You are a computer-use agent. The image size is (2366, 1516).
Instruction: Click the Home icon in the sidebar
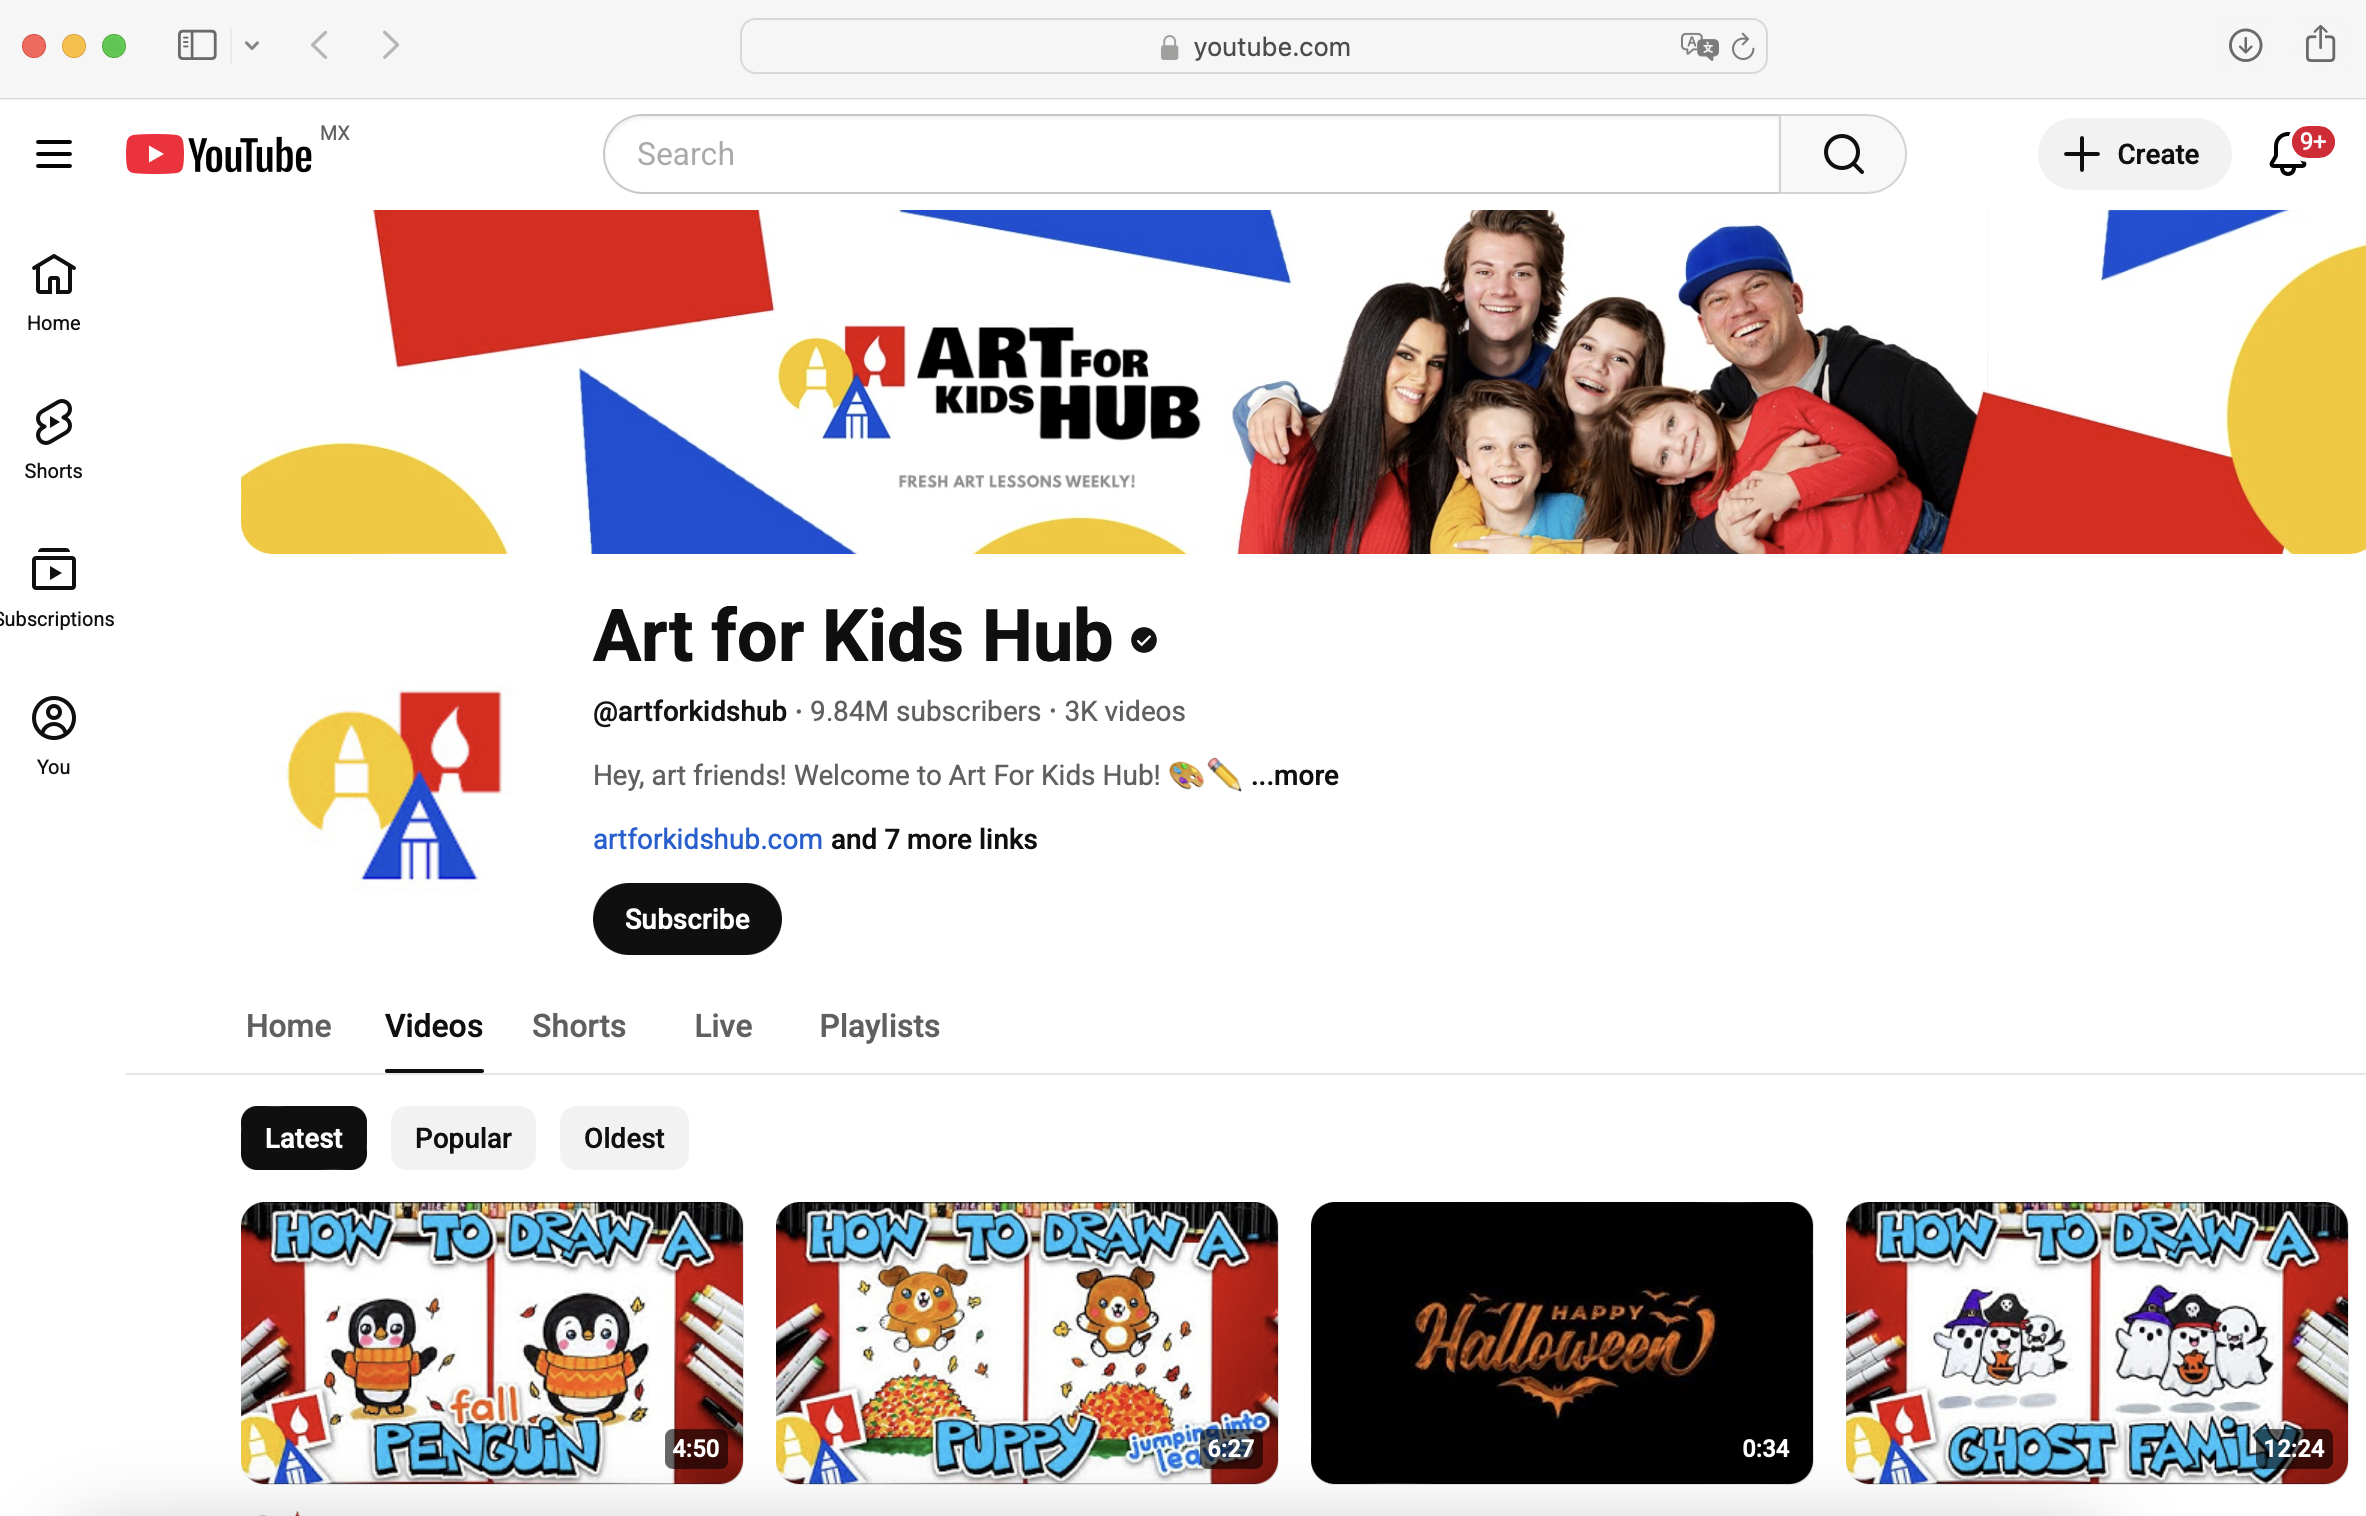click(x=53, y=292)
